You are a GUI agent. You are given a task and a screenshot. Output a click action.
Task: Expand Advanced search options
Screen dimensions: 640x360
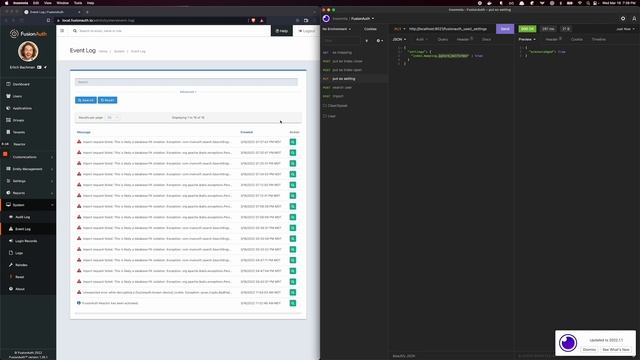188,92
